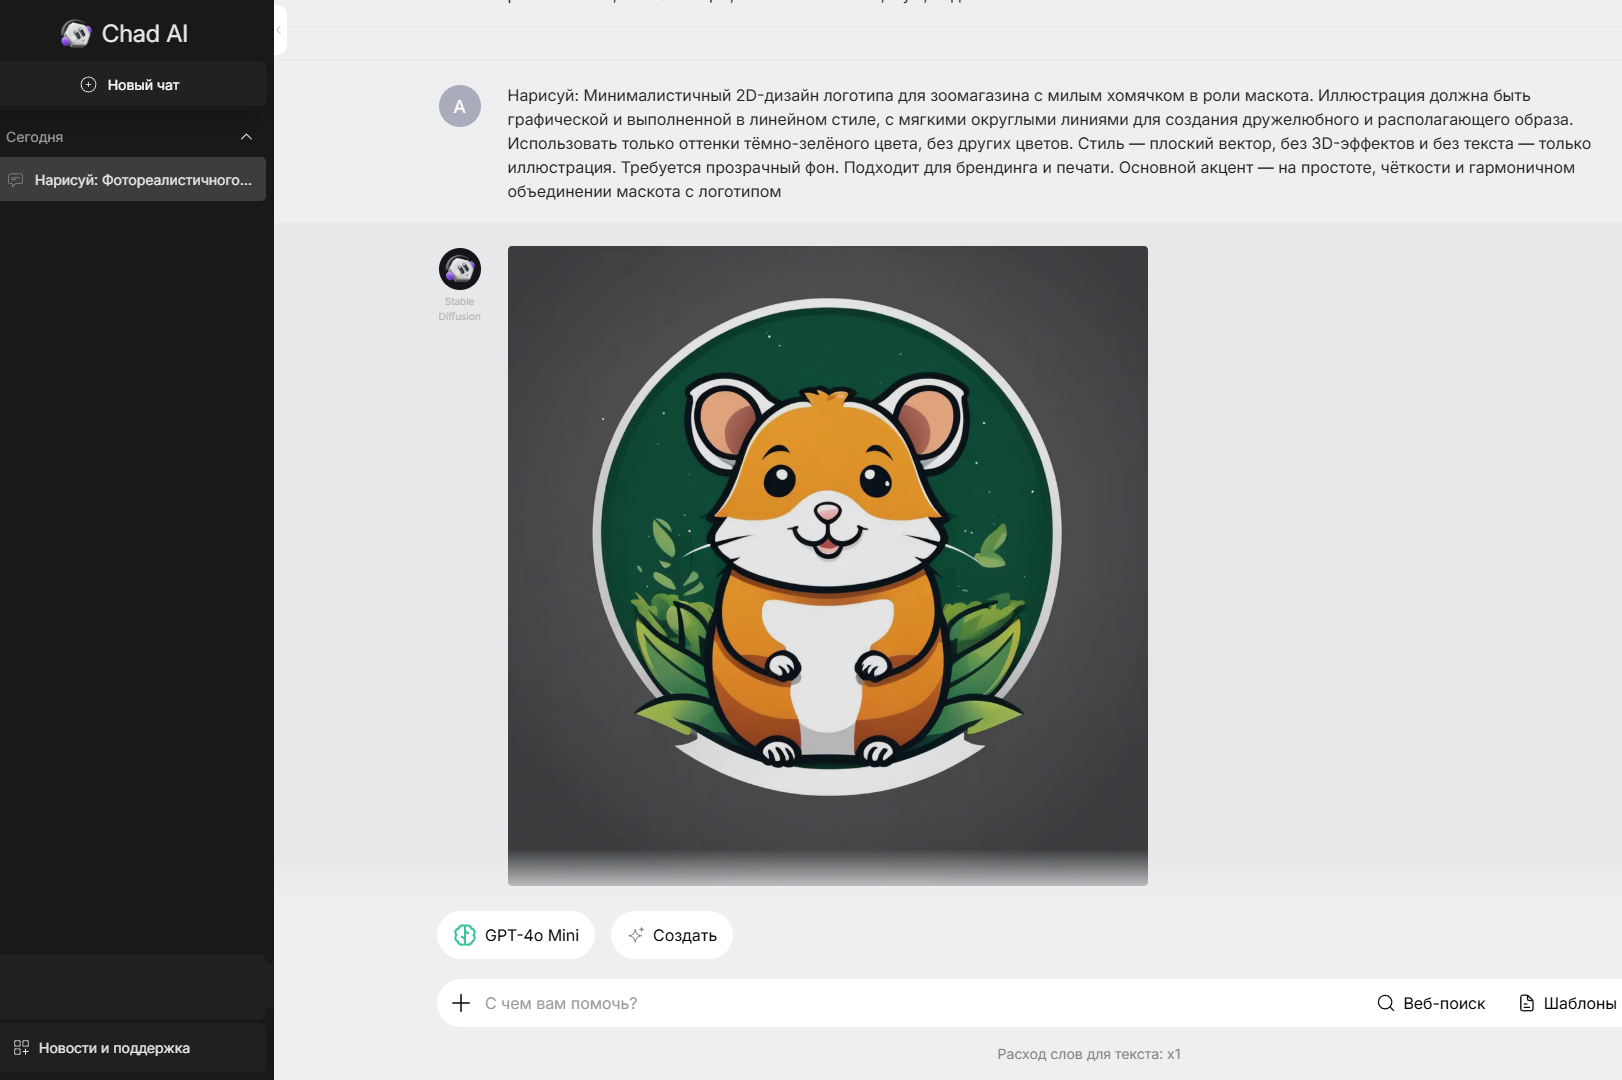1622x1080 pixels.
Task: Open the generated hamster logo image
Action: coord(827,565)
